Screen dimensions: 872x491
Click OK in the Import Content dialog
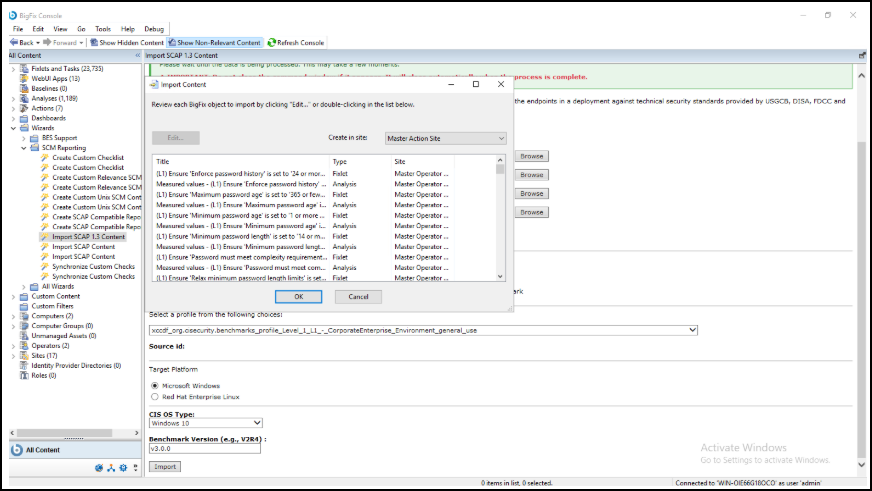coord(299,297)
